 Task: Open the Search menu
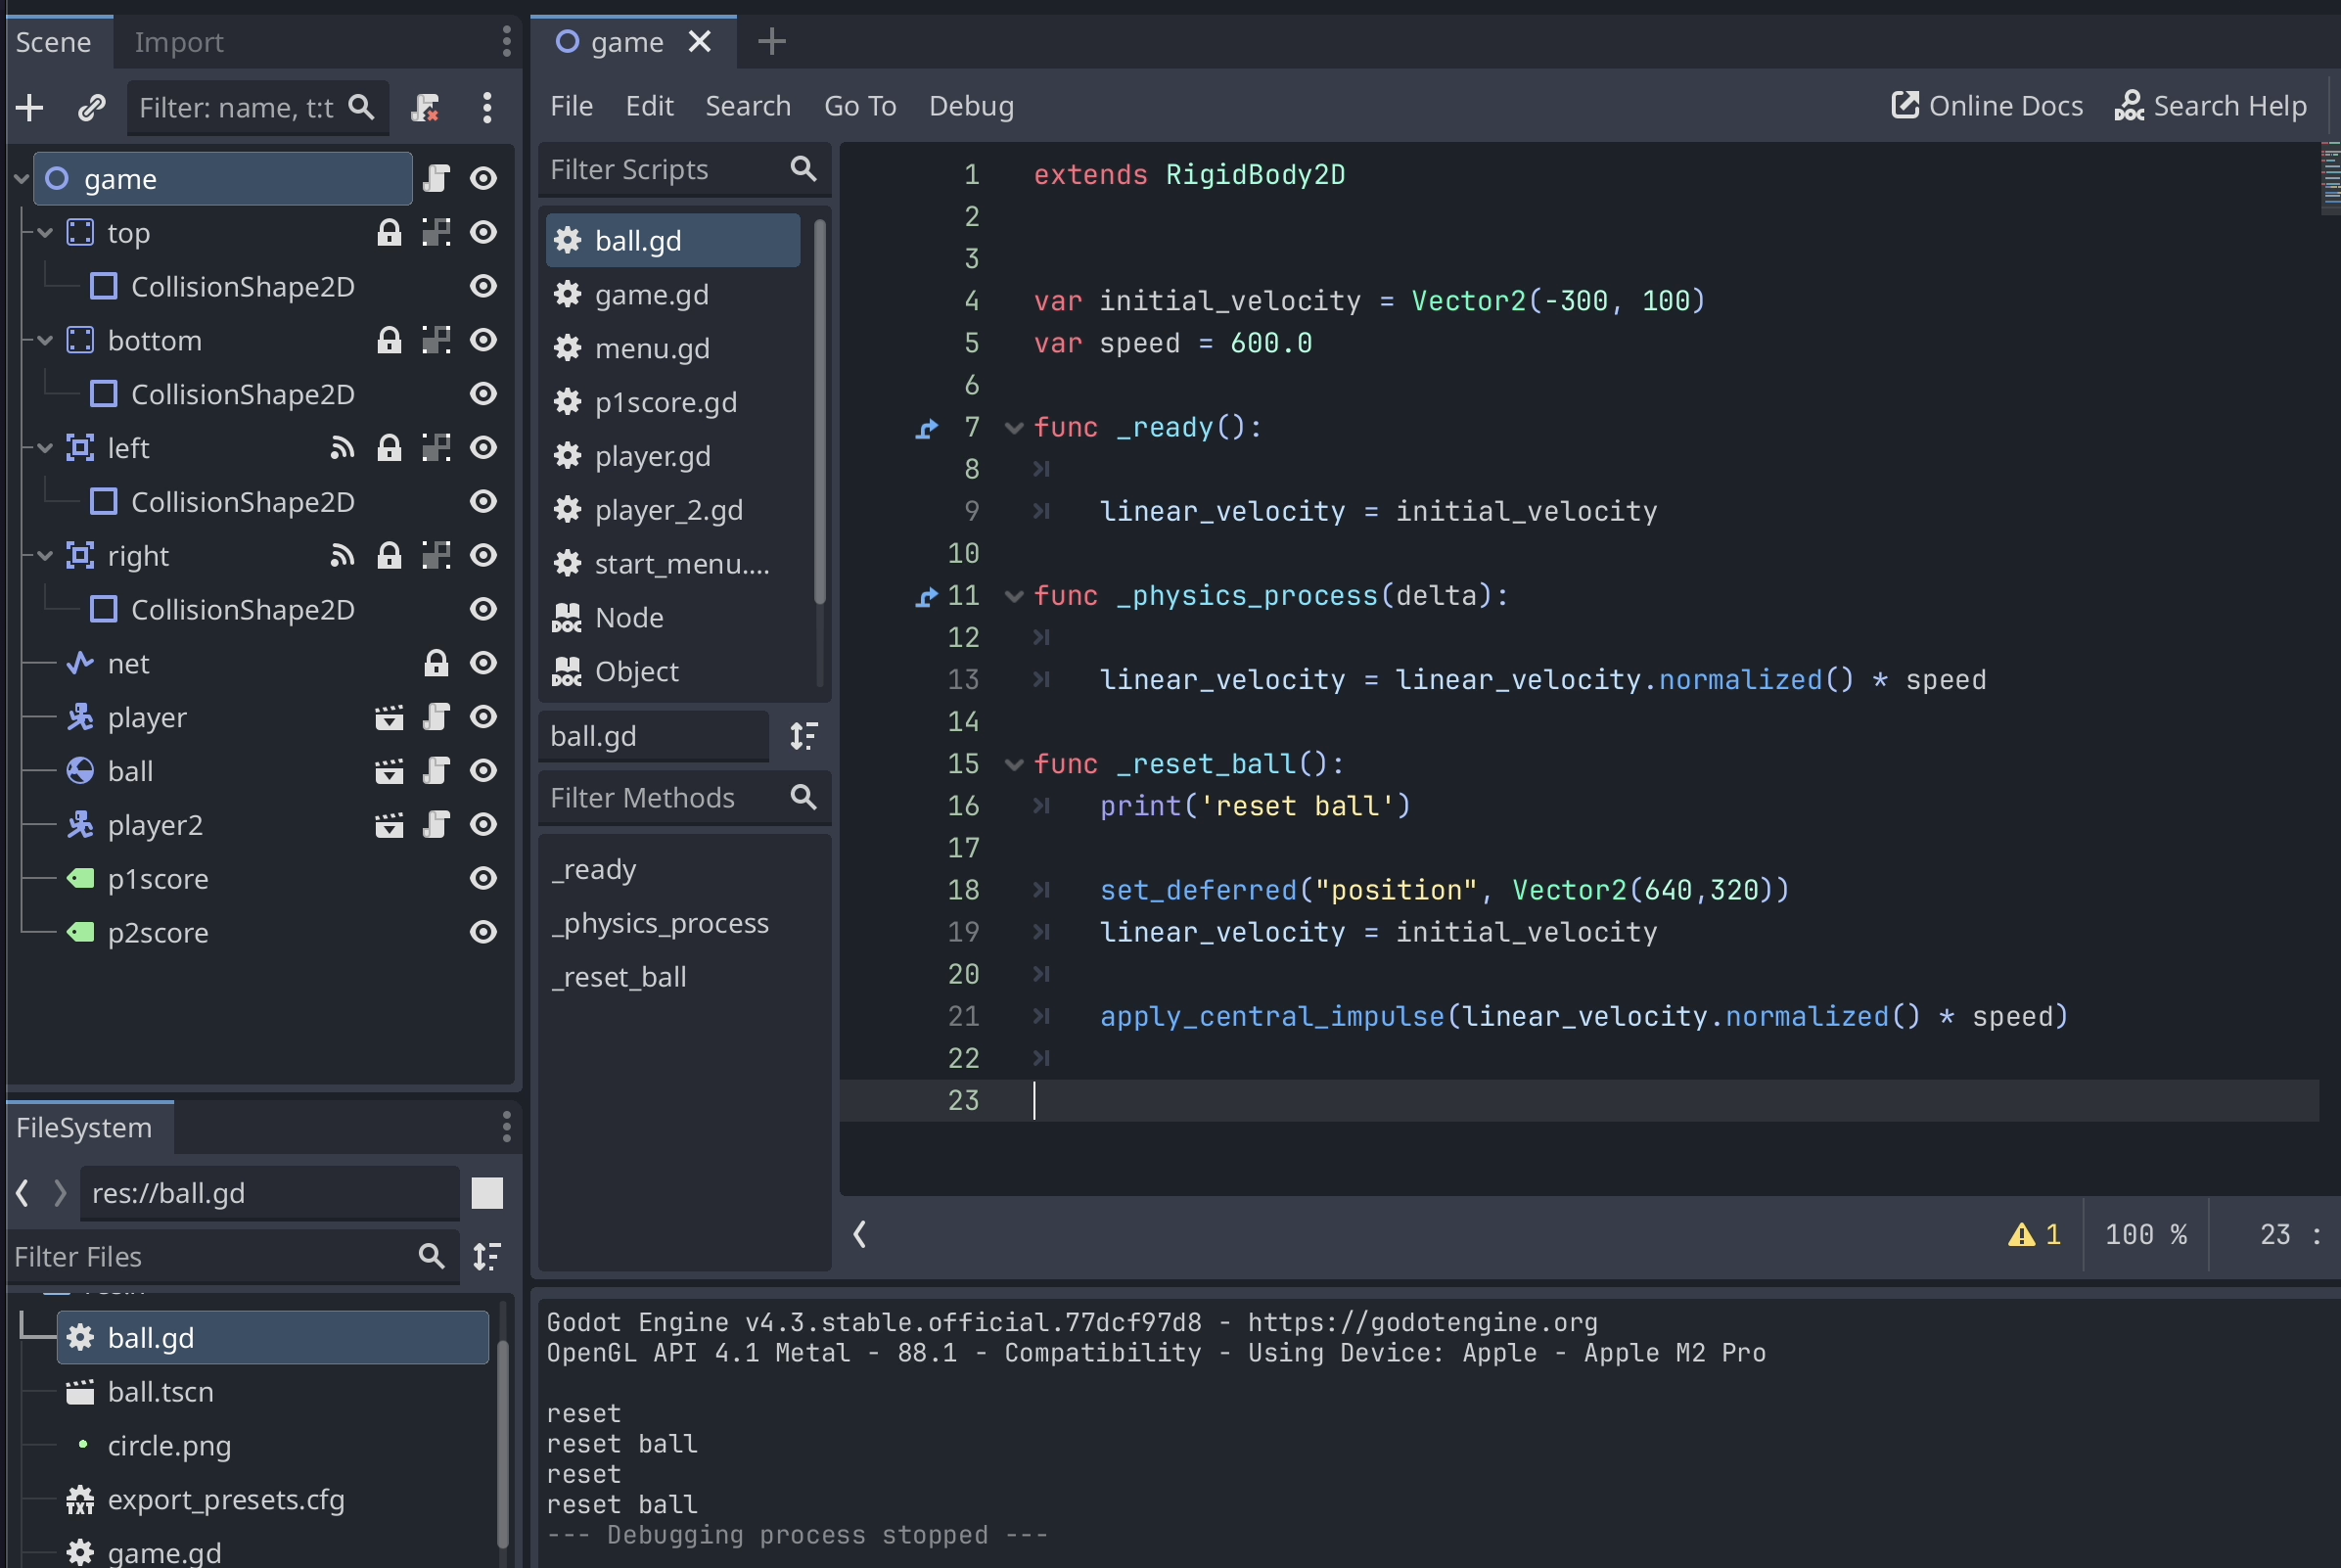748,106
